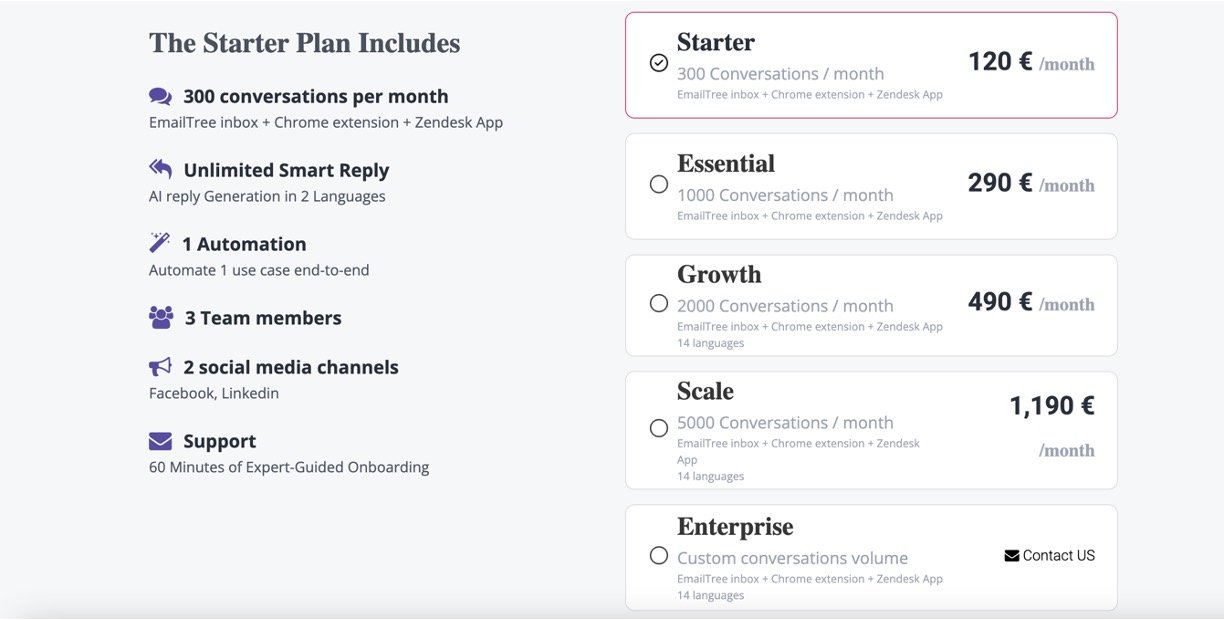Click the 1,190 € Scale price
This screenshot has height=620, width=1224.
(x=1051, y=406)
